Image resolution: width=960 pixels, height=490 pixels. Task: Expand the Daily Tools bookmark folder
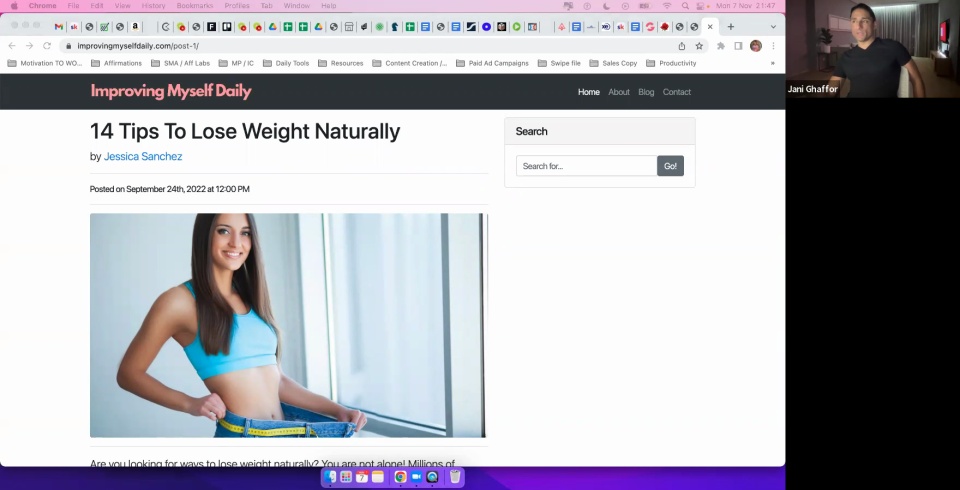point(286,63)
